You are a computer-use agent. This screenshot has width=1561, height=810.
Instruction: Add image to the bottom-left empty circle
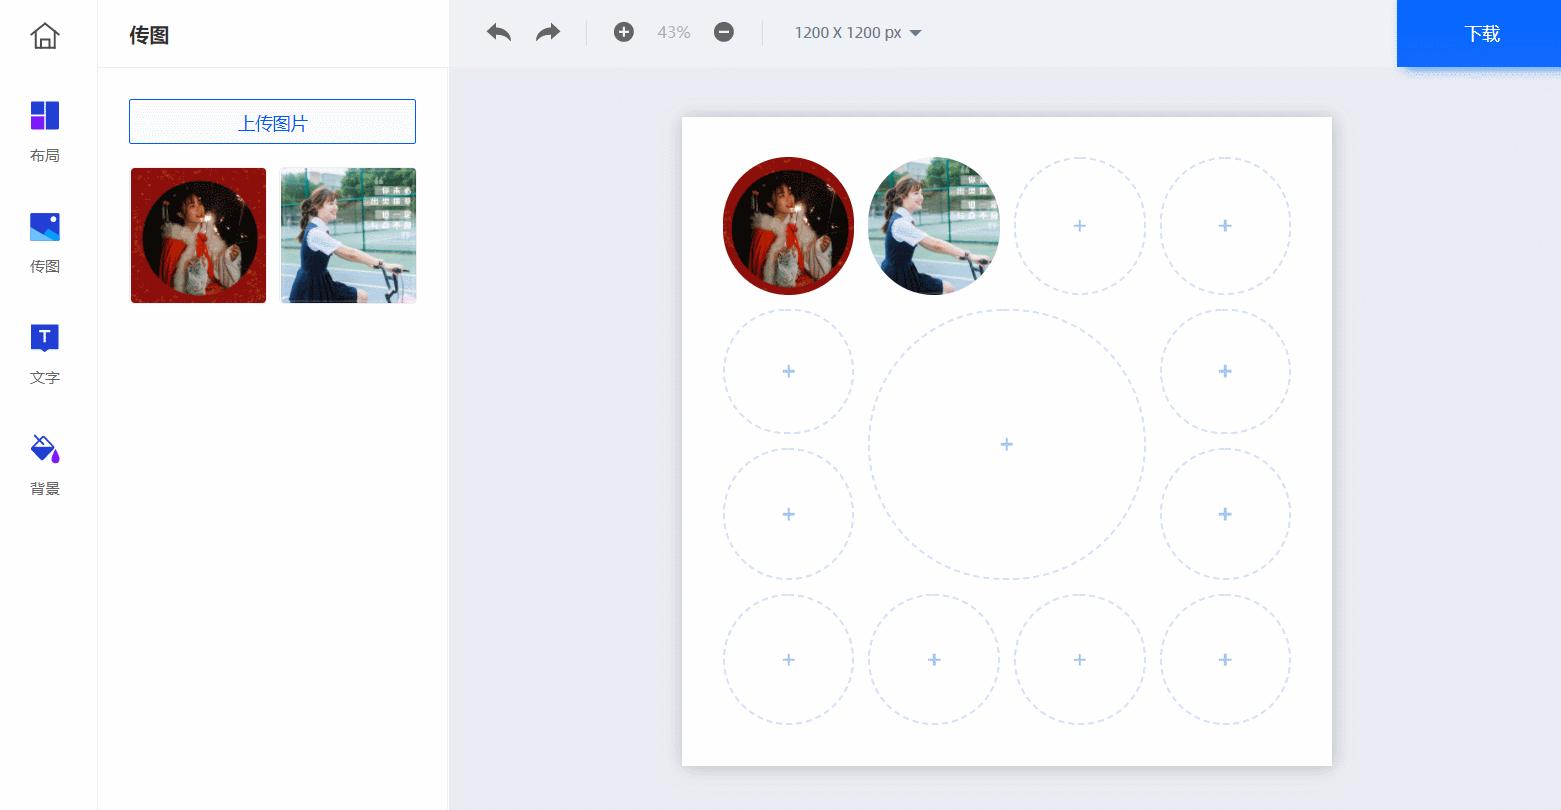pyautogui.click(x=788, y=660)
